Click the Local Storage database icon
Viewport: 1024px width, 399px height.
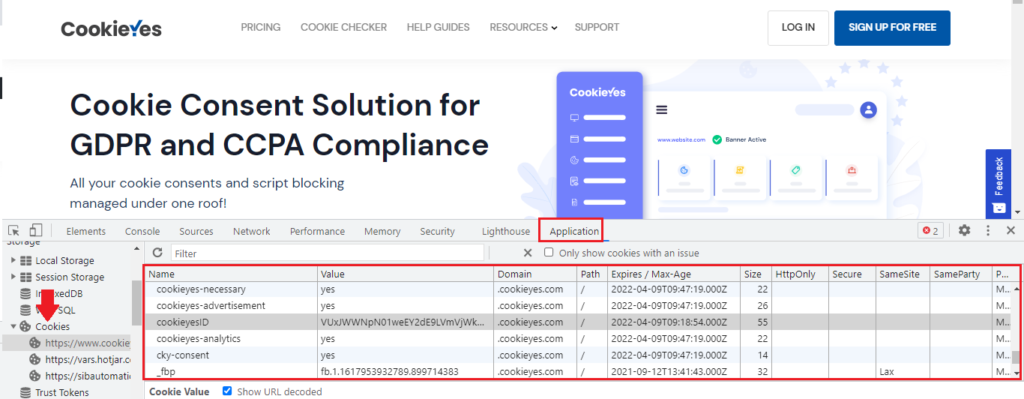(x=26, y=261)
